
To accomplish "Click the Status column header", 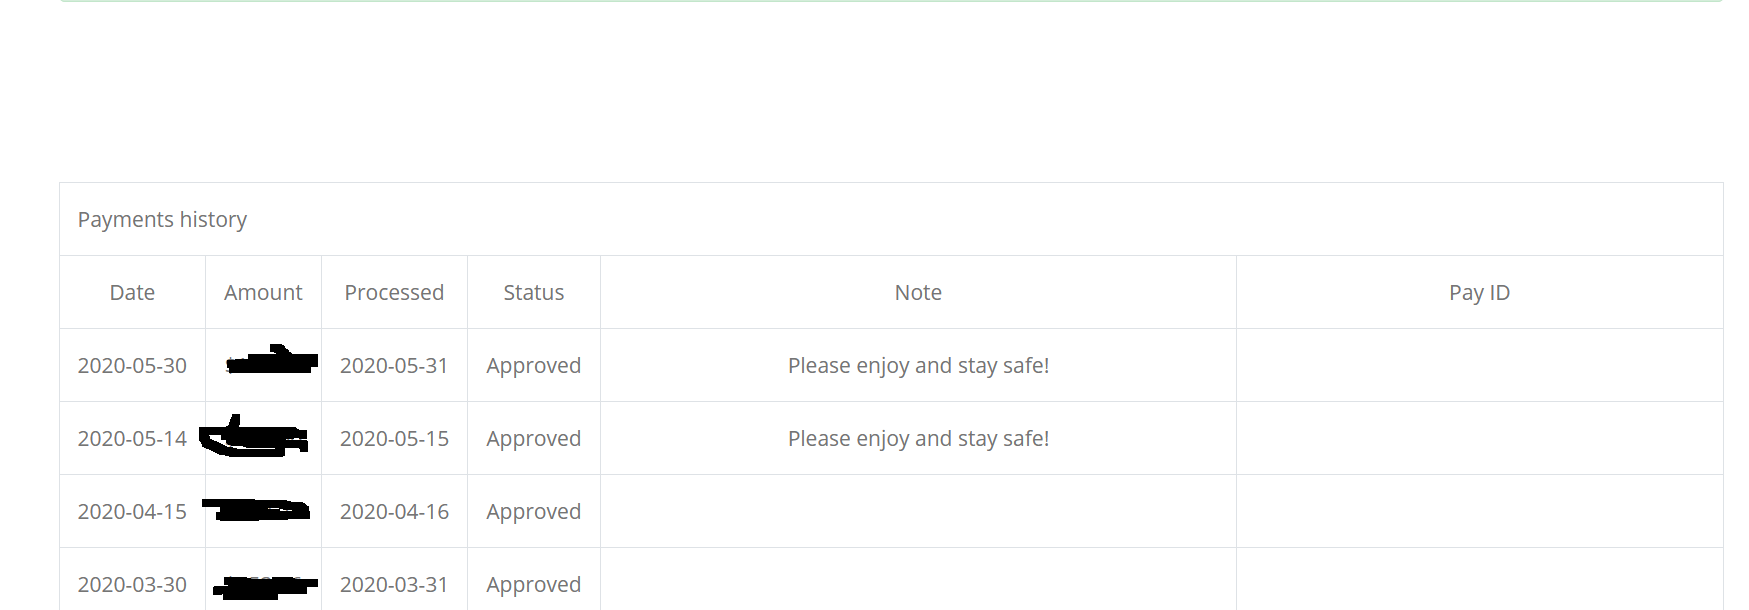I will (x=534, y=293).
